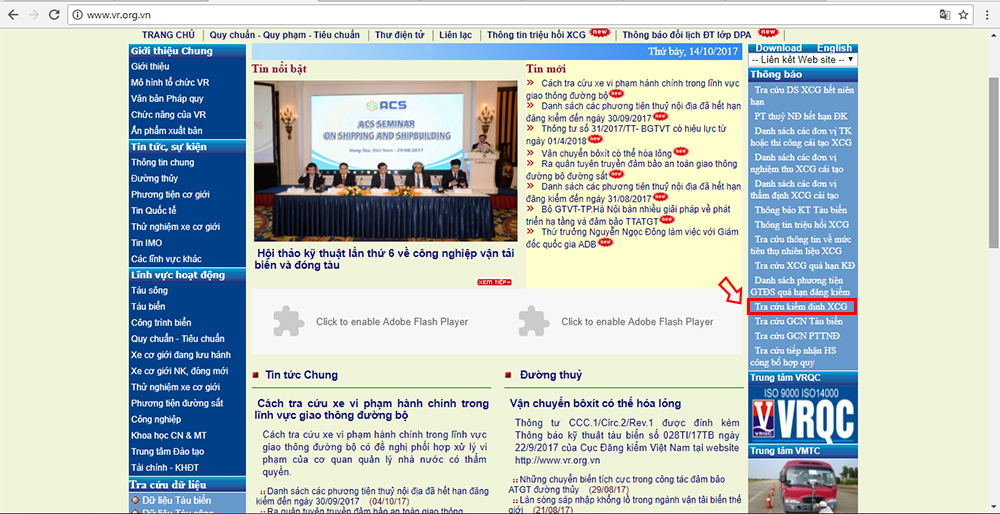Click the radio icon beside Dữ liệu Tàu biển

pyautogui.click(x=135, y=501)
